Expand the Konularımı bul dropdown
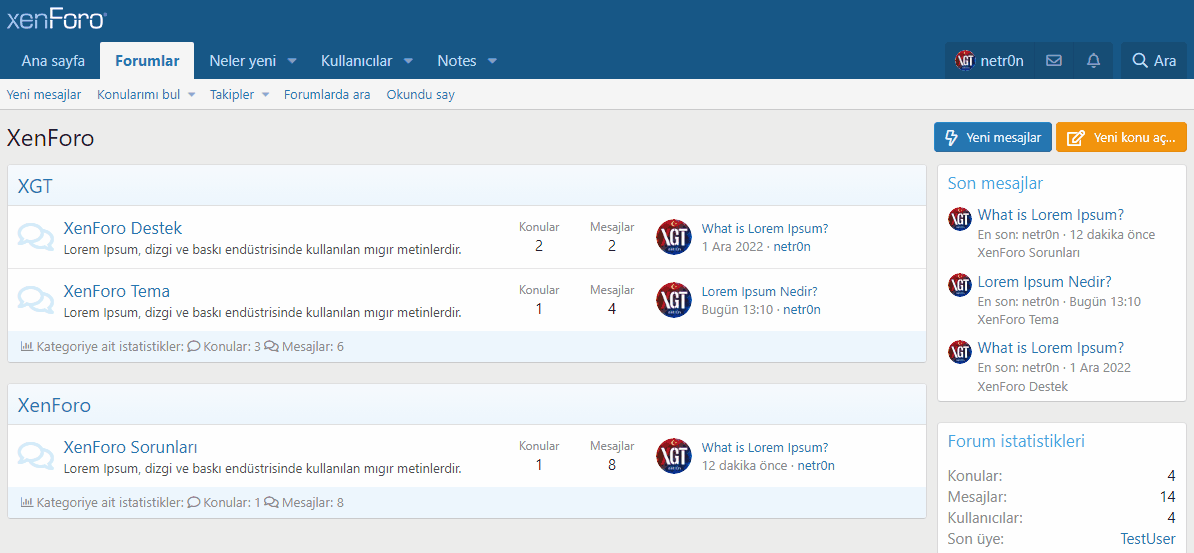Viewport: 1194px width, 553px height. click(x=191, y=95)
